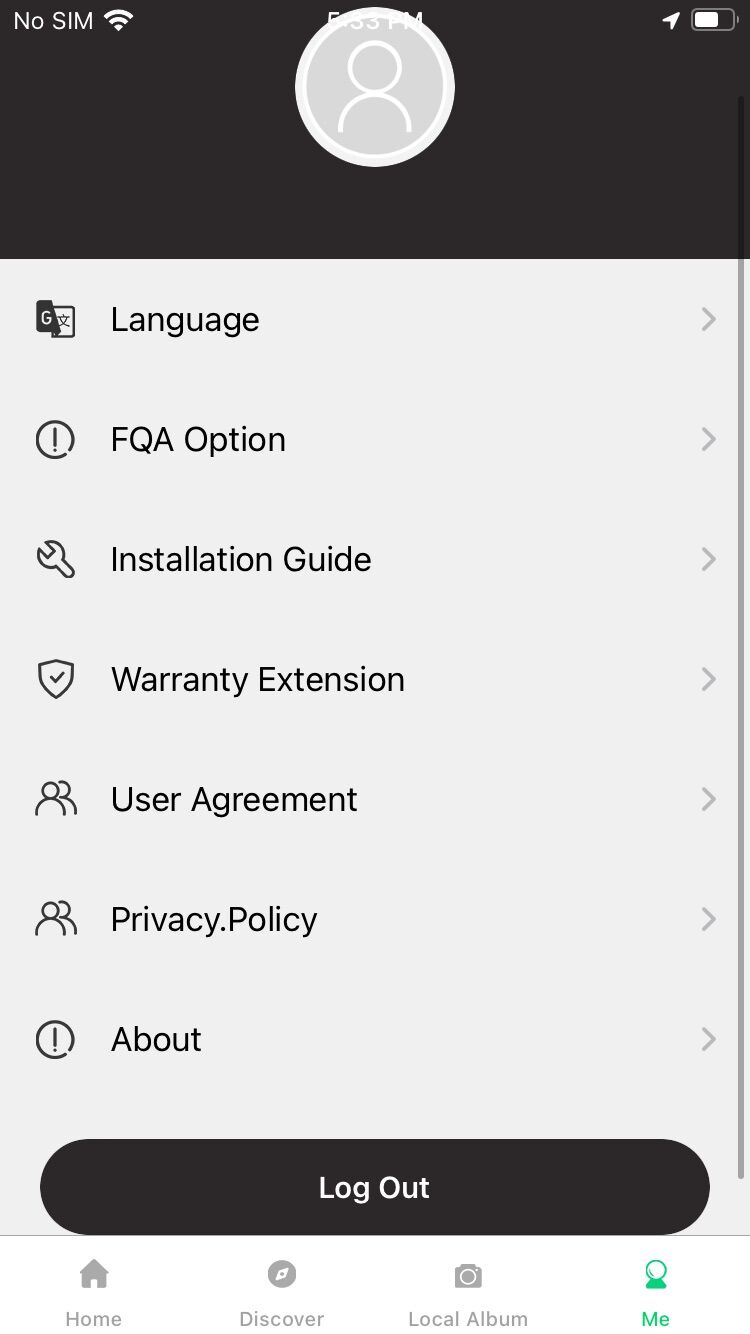Click the Warranty Extension shield icon
The width and height of the screenshot is (750, 1334).
pyautogui.click(x=56, y=679)
